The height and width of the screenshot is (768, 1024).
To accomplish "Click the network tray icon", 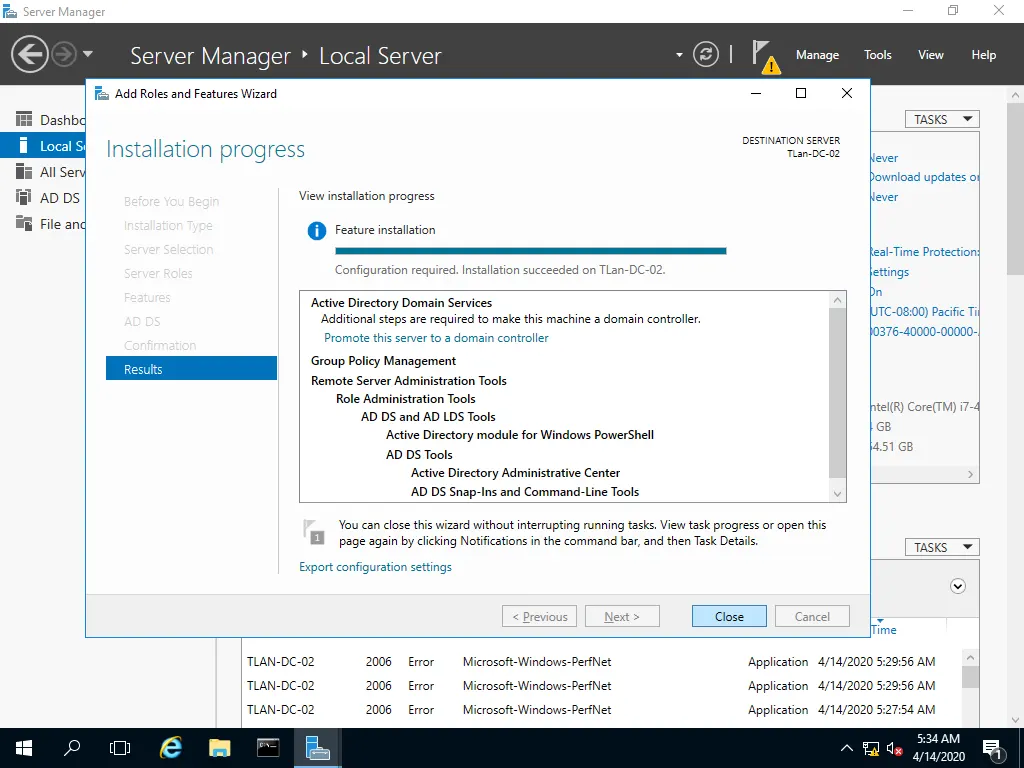I will (x=871, y=748).
